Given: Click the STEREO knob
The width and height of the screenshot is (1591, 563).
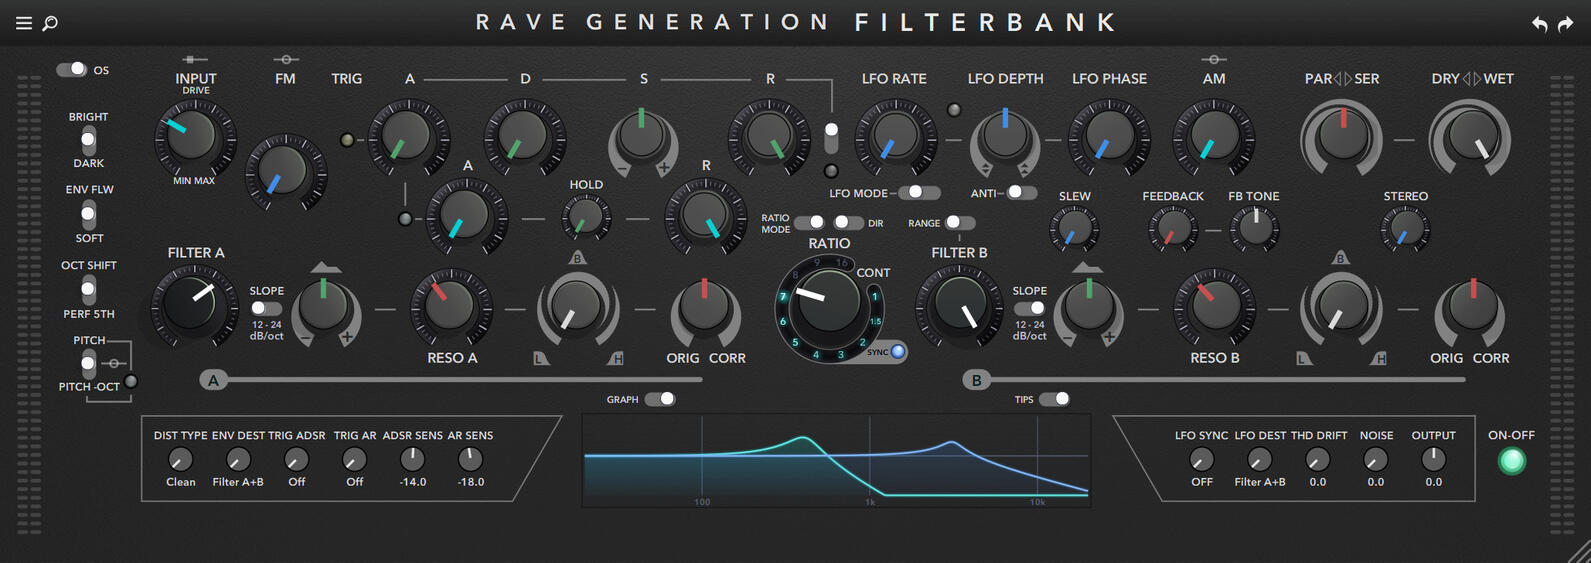Looking at the screenshot, I should pyautogui.click(x=1405, y=230).
